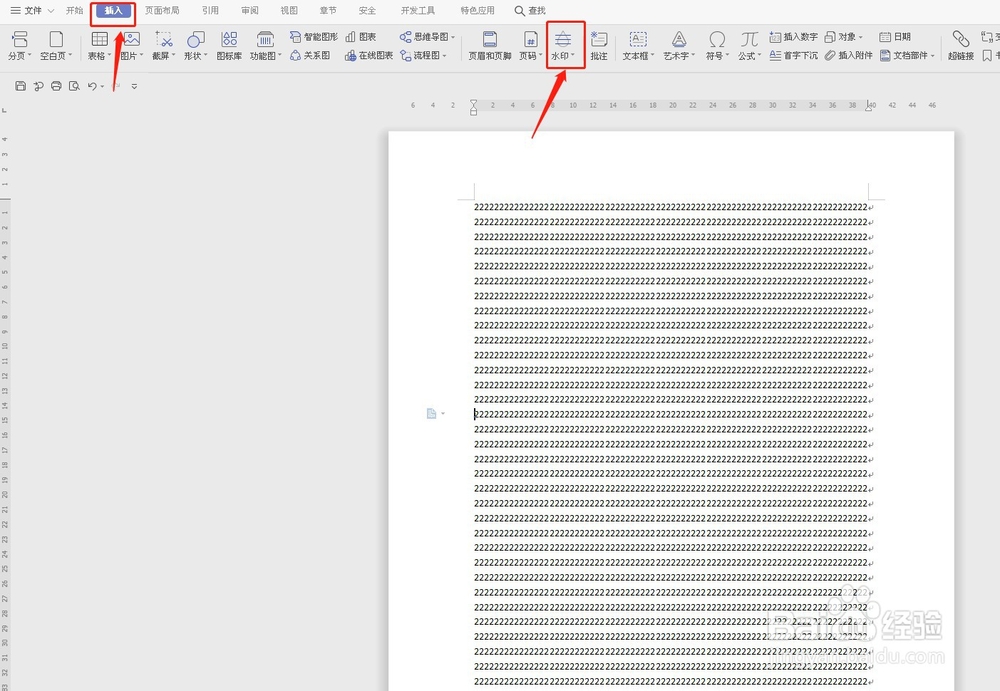Open the 特色应用 featured apps tab
This screenshot has width=1000, height=691.
[477, 11]
